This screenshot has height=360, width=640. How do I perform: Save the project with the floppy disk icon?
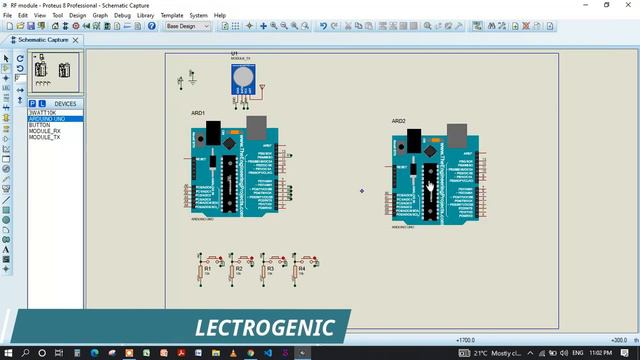click(x=31, y=26)
